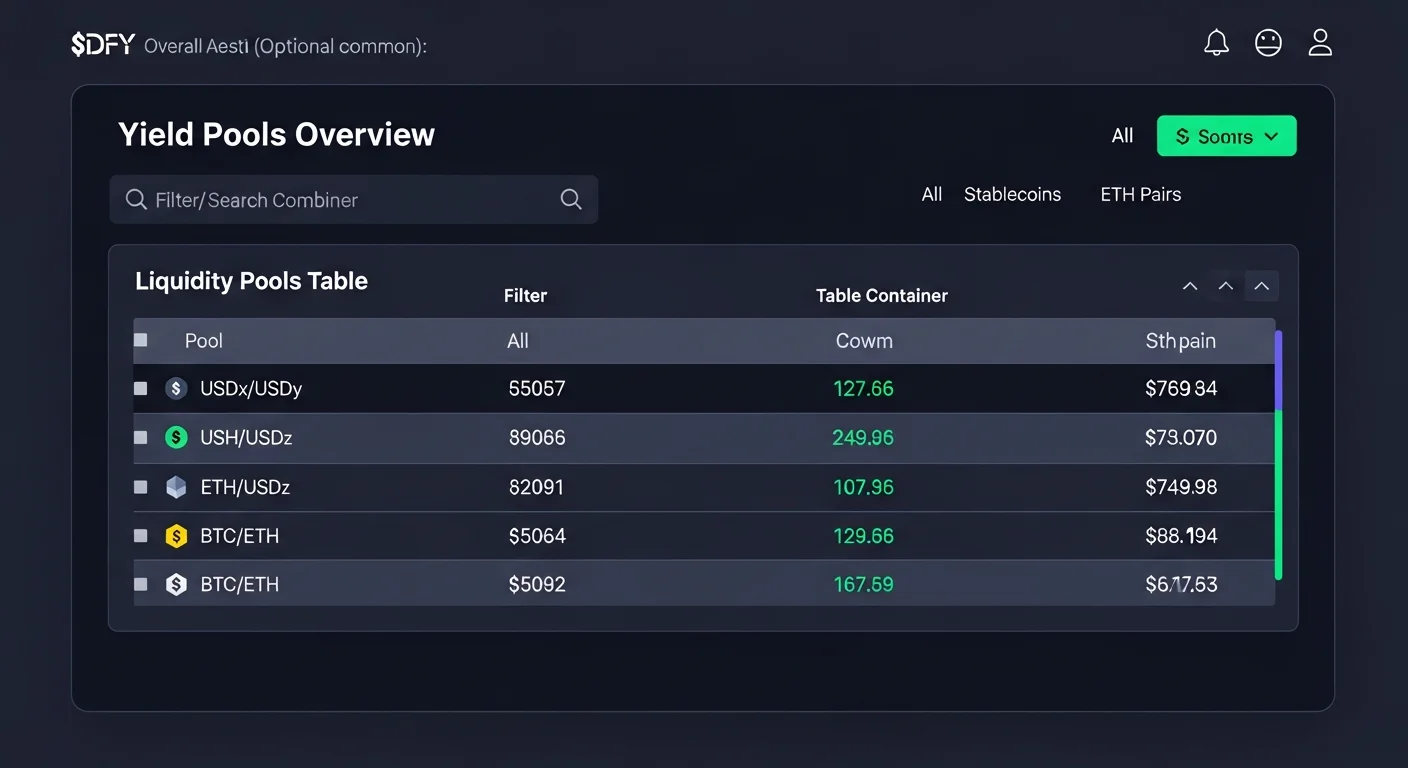The image size is (1408, 768).
Task: Click BTC/ETH in the $5064 row
Action: [x=240, y=536]
